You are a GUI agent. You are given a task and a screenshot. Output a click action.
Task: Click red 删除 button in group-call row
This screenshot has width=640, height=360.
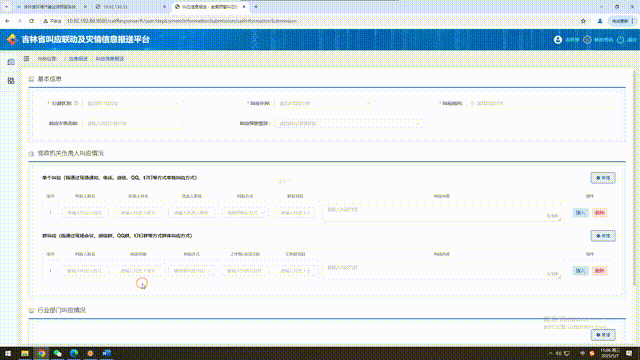599,271
